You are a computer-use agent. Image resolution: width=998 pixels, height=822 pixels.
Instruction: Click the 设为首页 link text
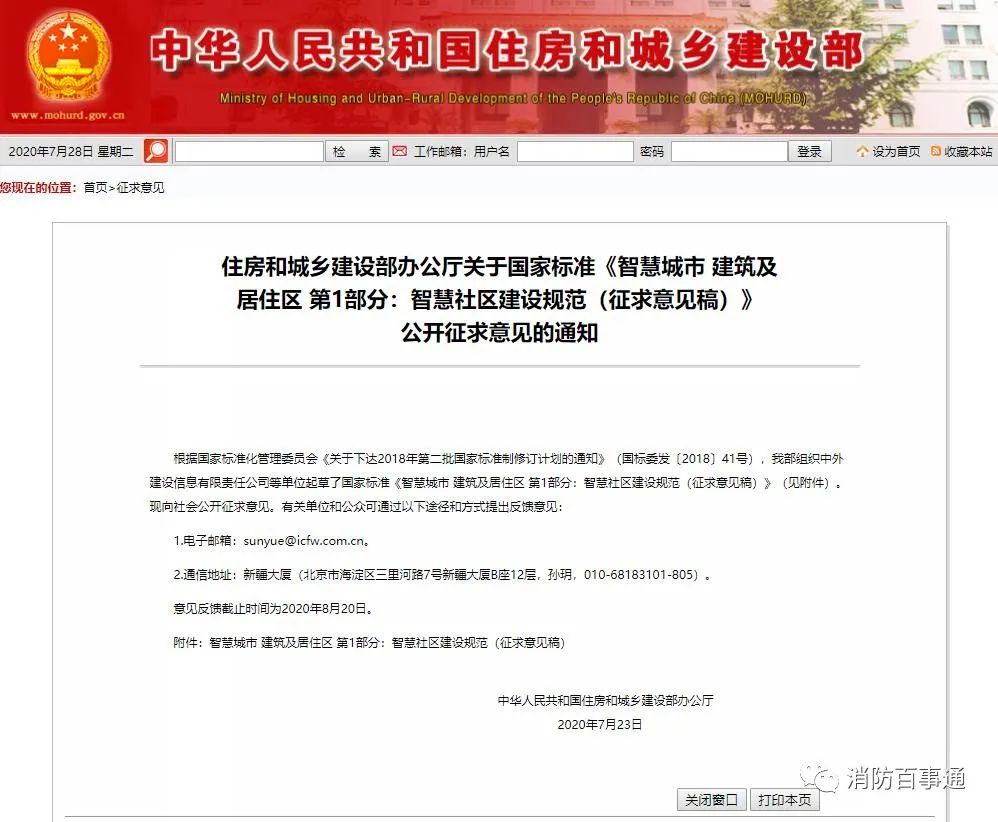896,151
